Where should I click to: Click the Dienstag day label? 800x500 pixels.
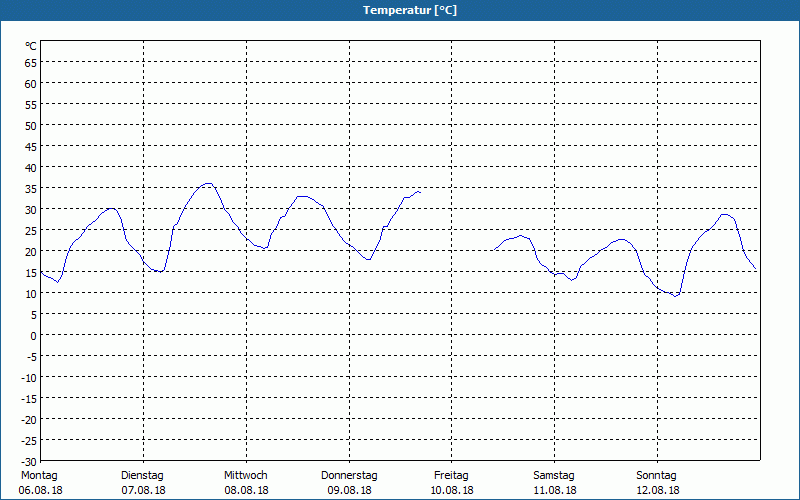pyautogui.click(x=142, y=476)
